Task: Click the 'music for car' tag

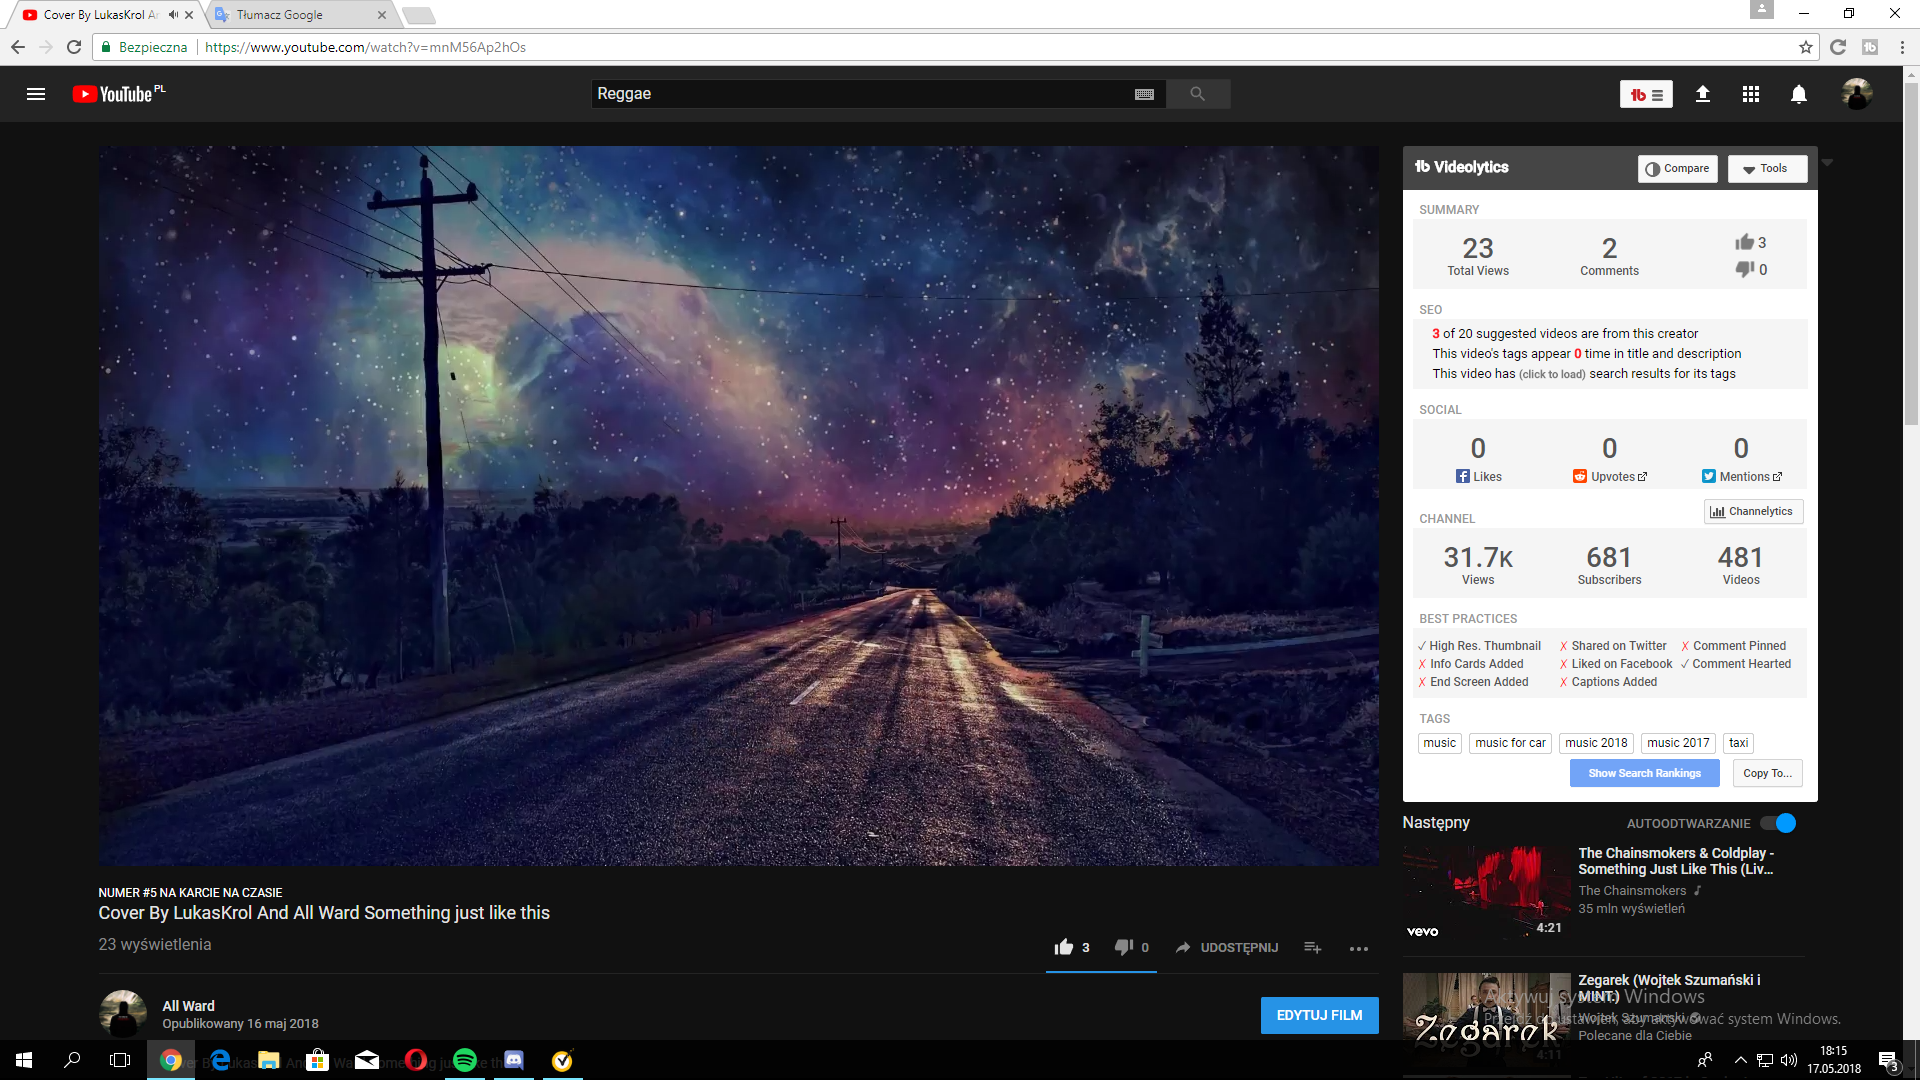Action: [1510, 743]
